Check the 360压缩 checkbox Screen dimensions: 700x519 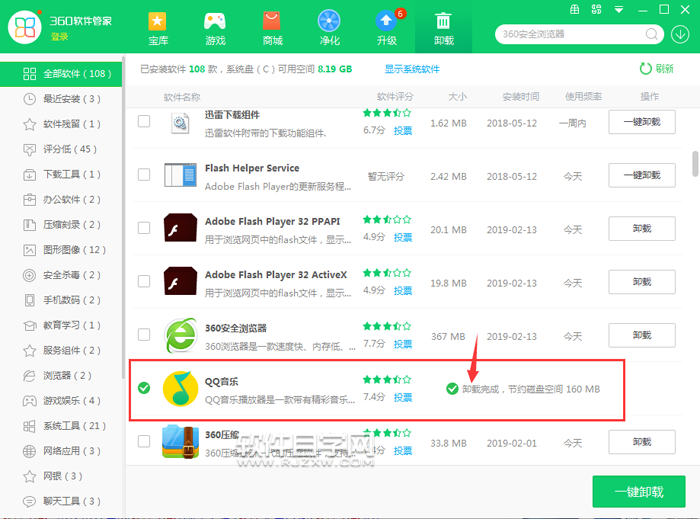coord(144,441)
